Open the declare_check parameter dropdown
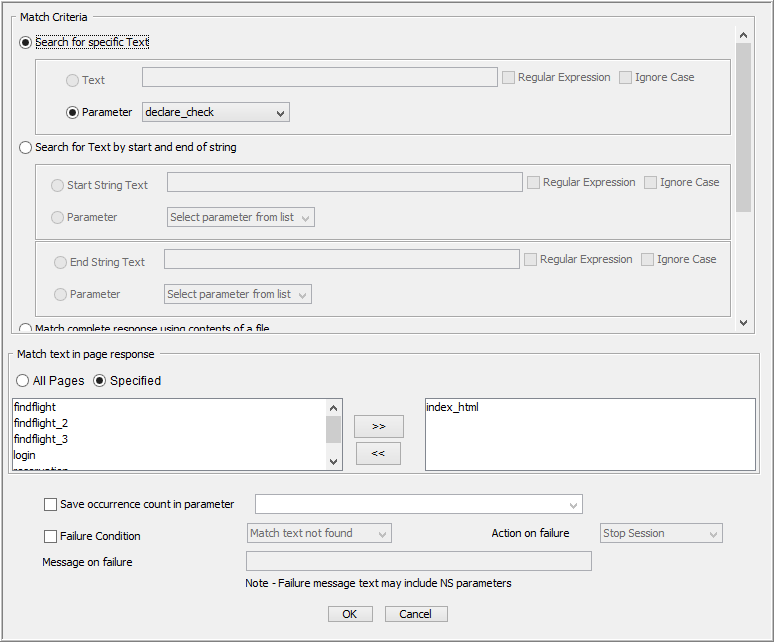 [216, 112]
